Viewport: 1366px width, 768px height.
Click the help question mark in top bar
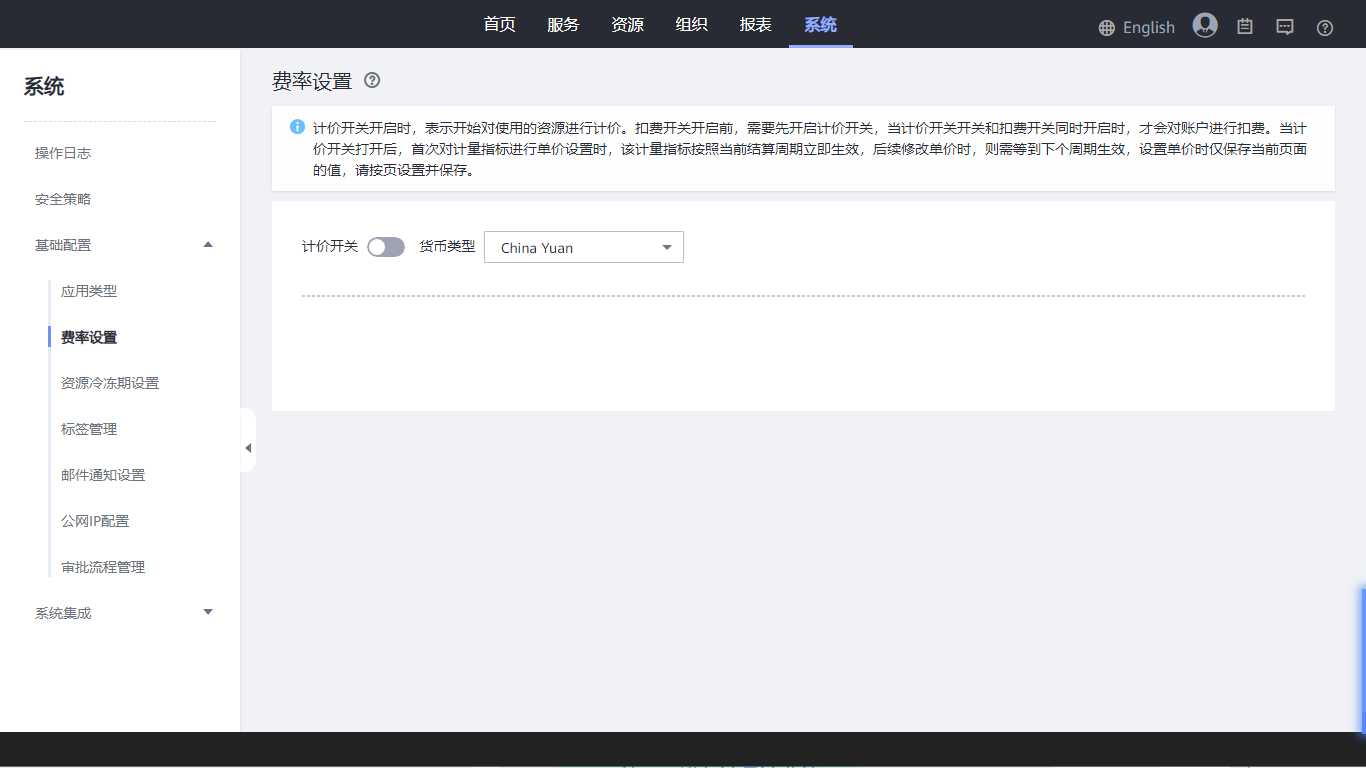[1325, 28]
